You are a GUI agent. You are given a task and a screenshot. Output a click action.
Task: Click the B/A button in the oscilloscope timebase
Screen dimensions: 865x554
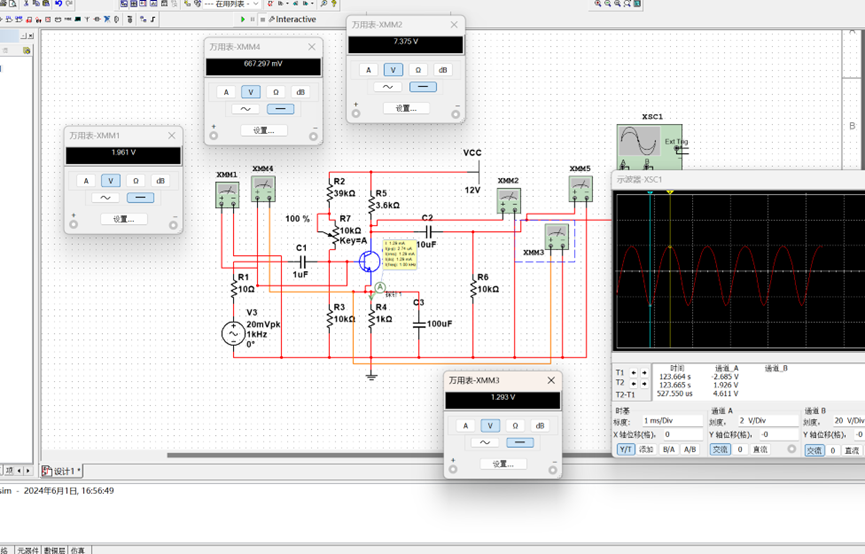point(669,449)
